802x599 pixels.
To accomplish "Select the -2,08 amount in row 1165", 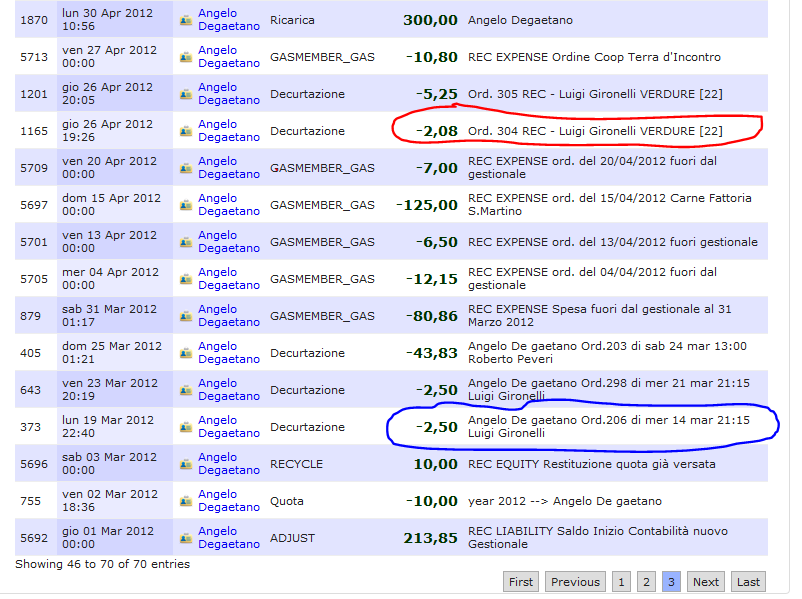I will (x=439, y=131).
